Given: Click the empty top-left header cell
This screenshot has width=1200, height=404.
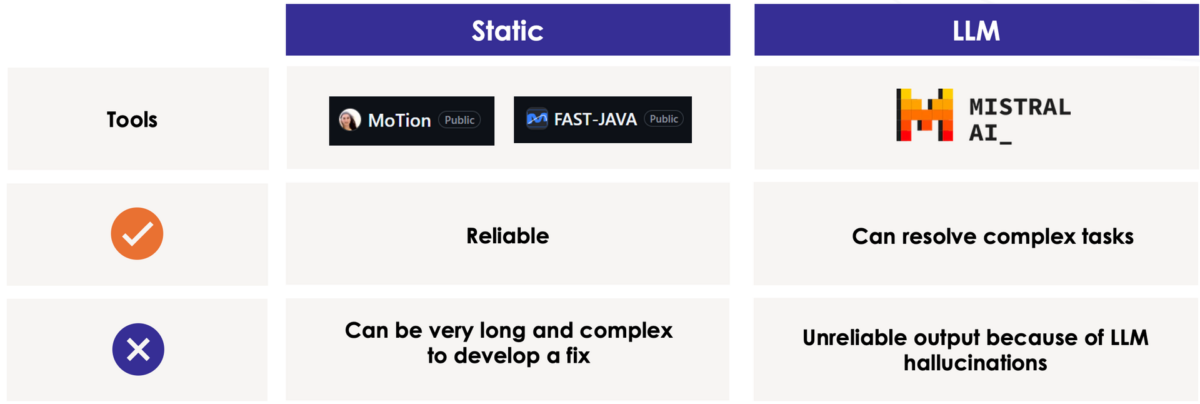Looking at the screenshot, I should [137, 30].
